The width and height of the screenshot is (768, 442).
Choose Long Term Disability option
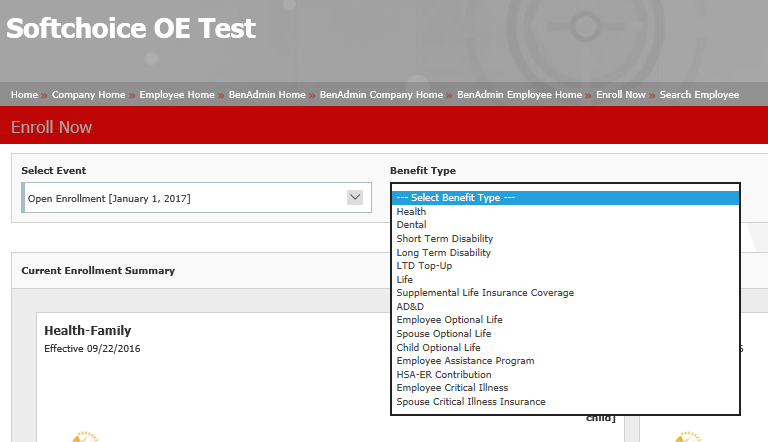pyautogui.click(x=443, y=253)
